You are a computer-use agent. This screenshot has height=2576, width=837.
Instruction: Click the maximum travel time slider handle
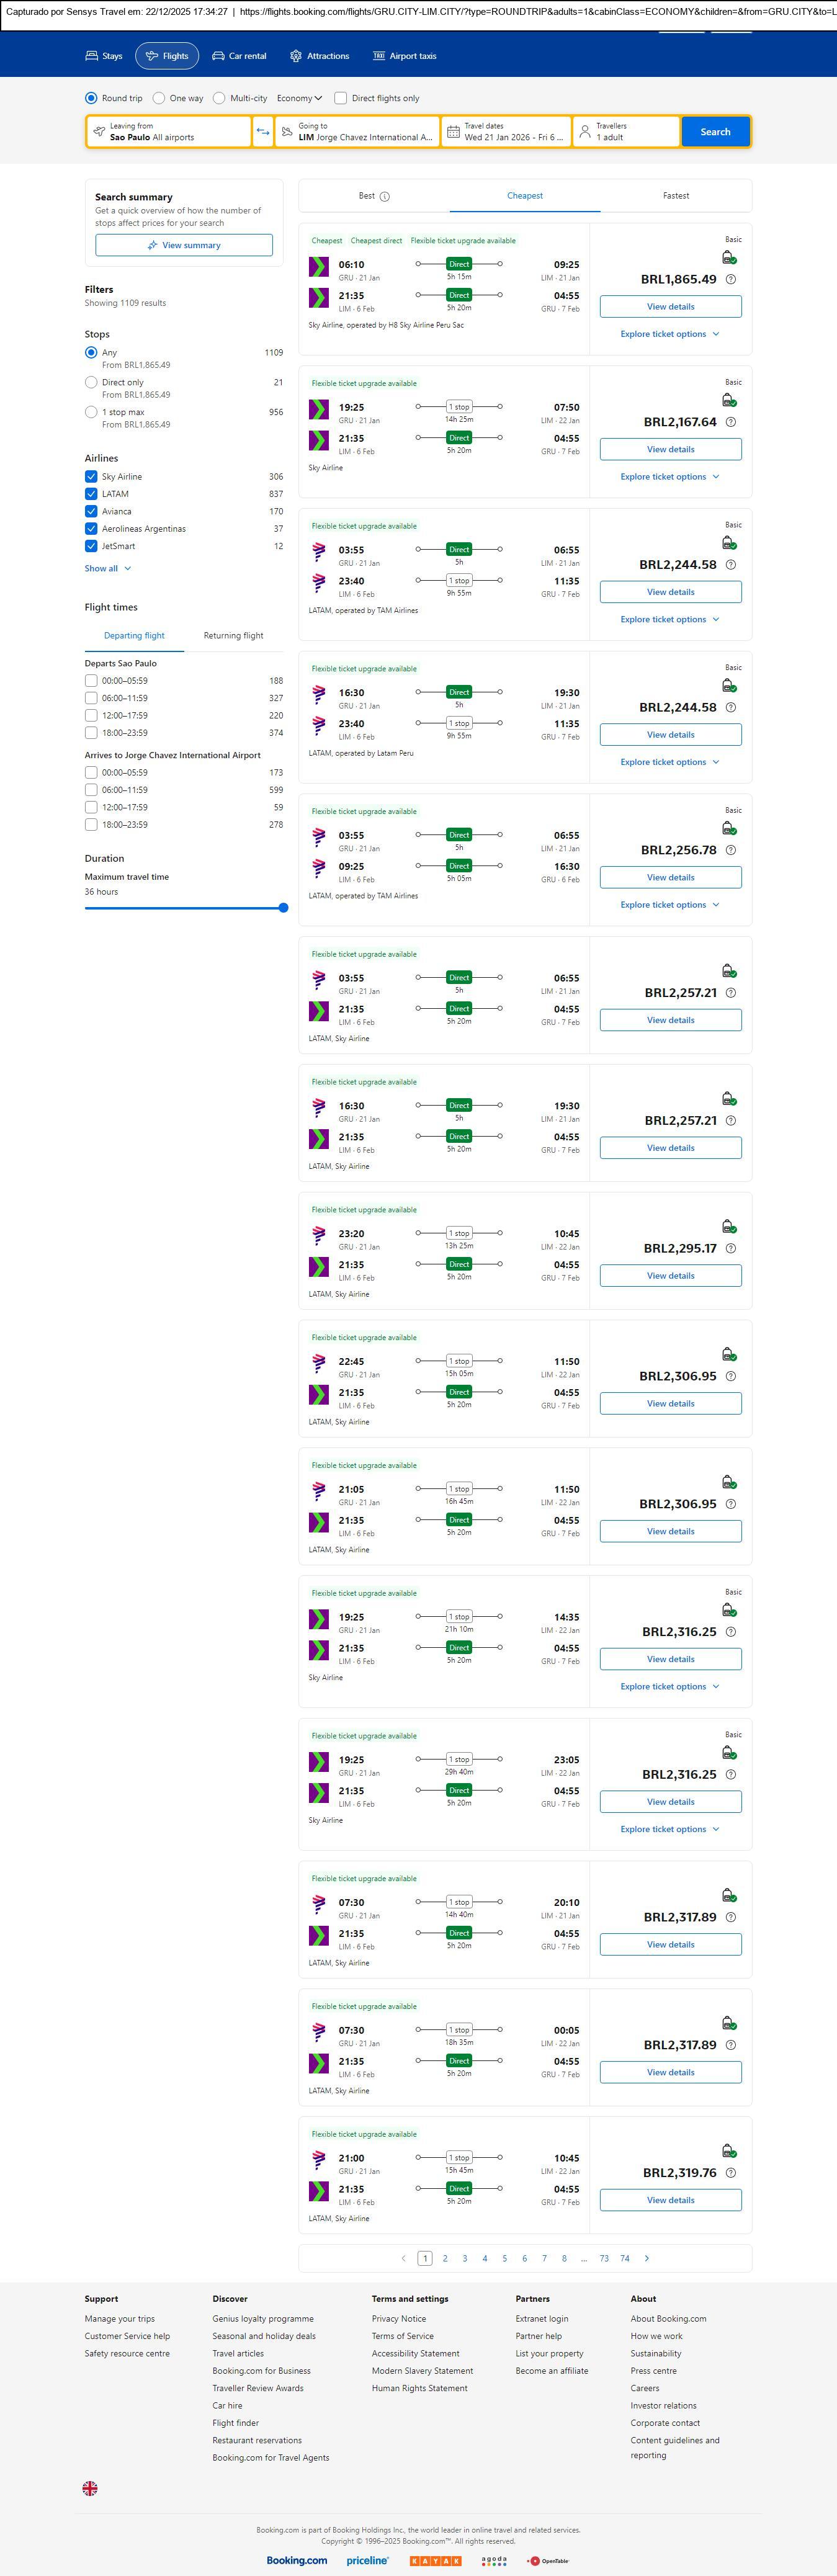point(283,908)
